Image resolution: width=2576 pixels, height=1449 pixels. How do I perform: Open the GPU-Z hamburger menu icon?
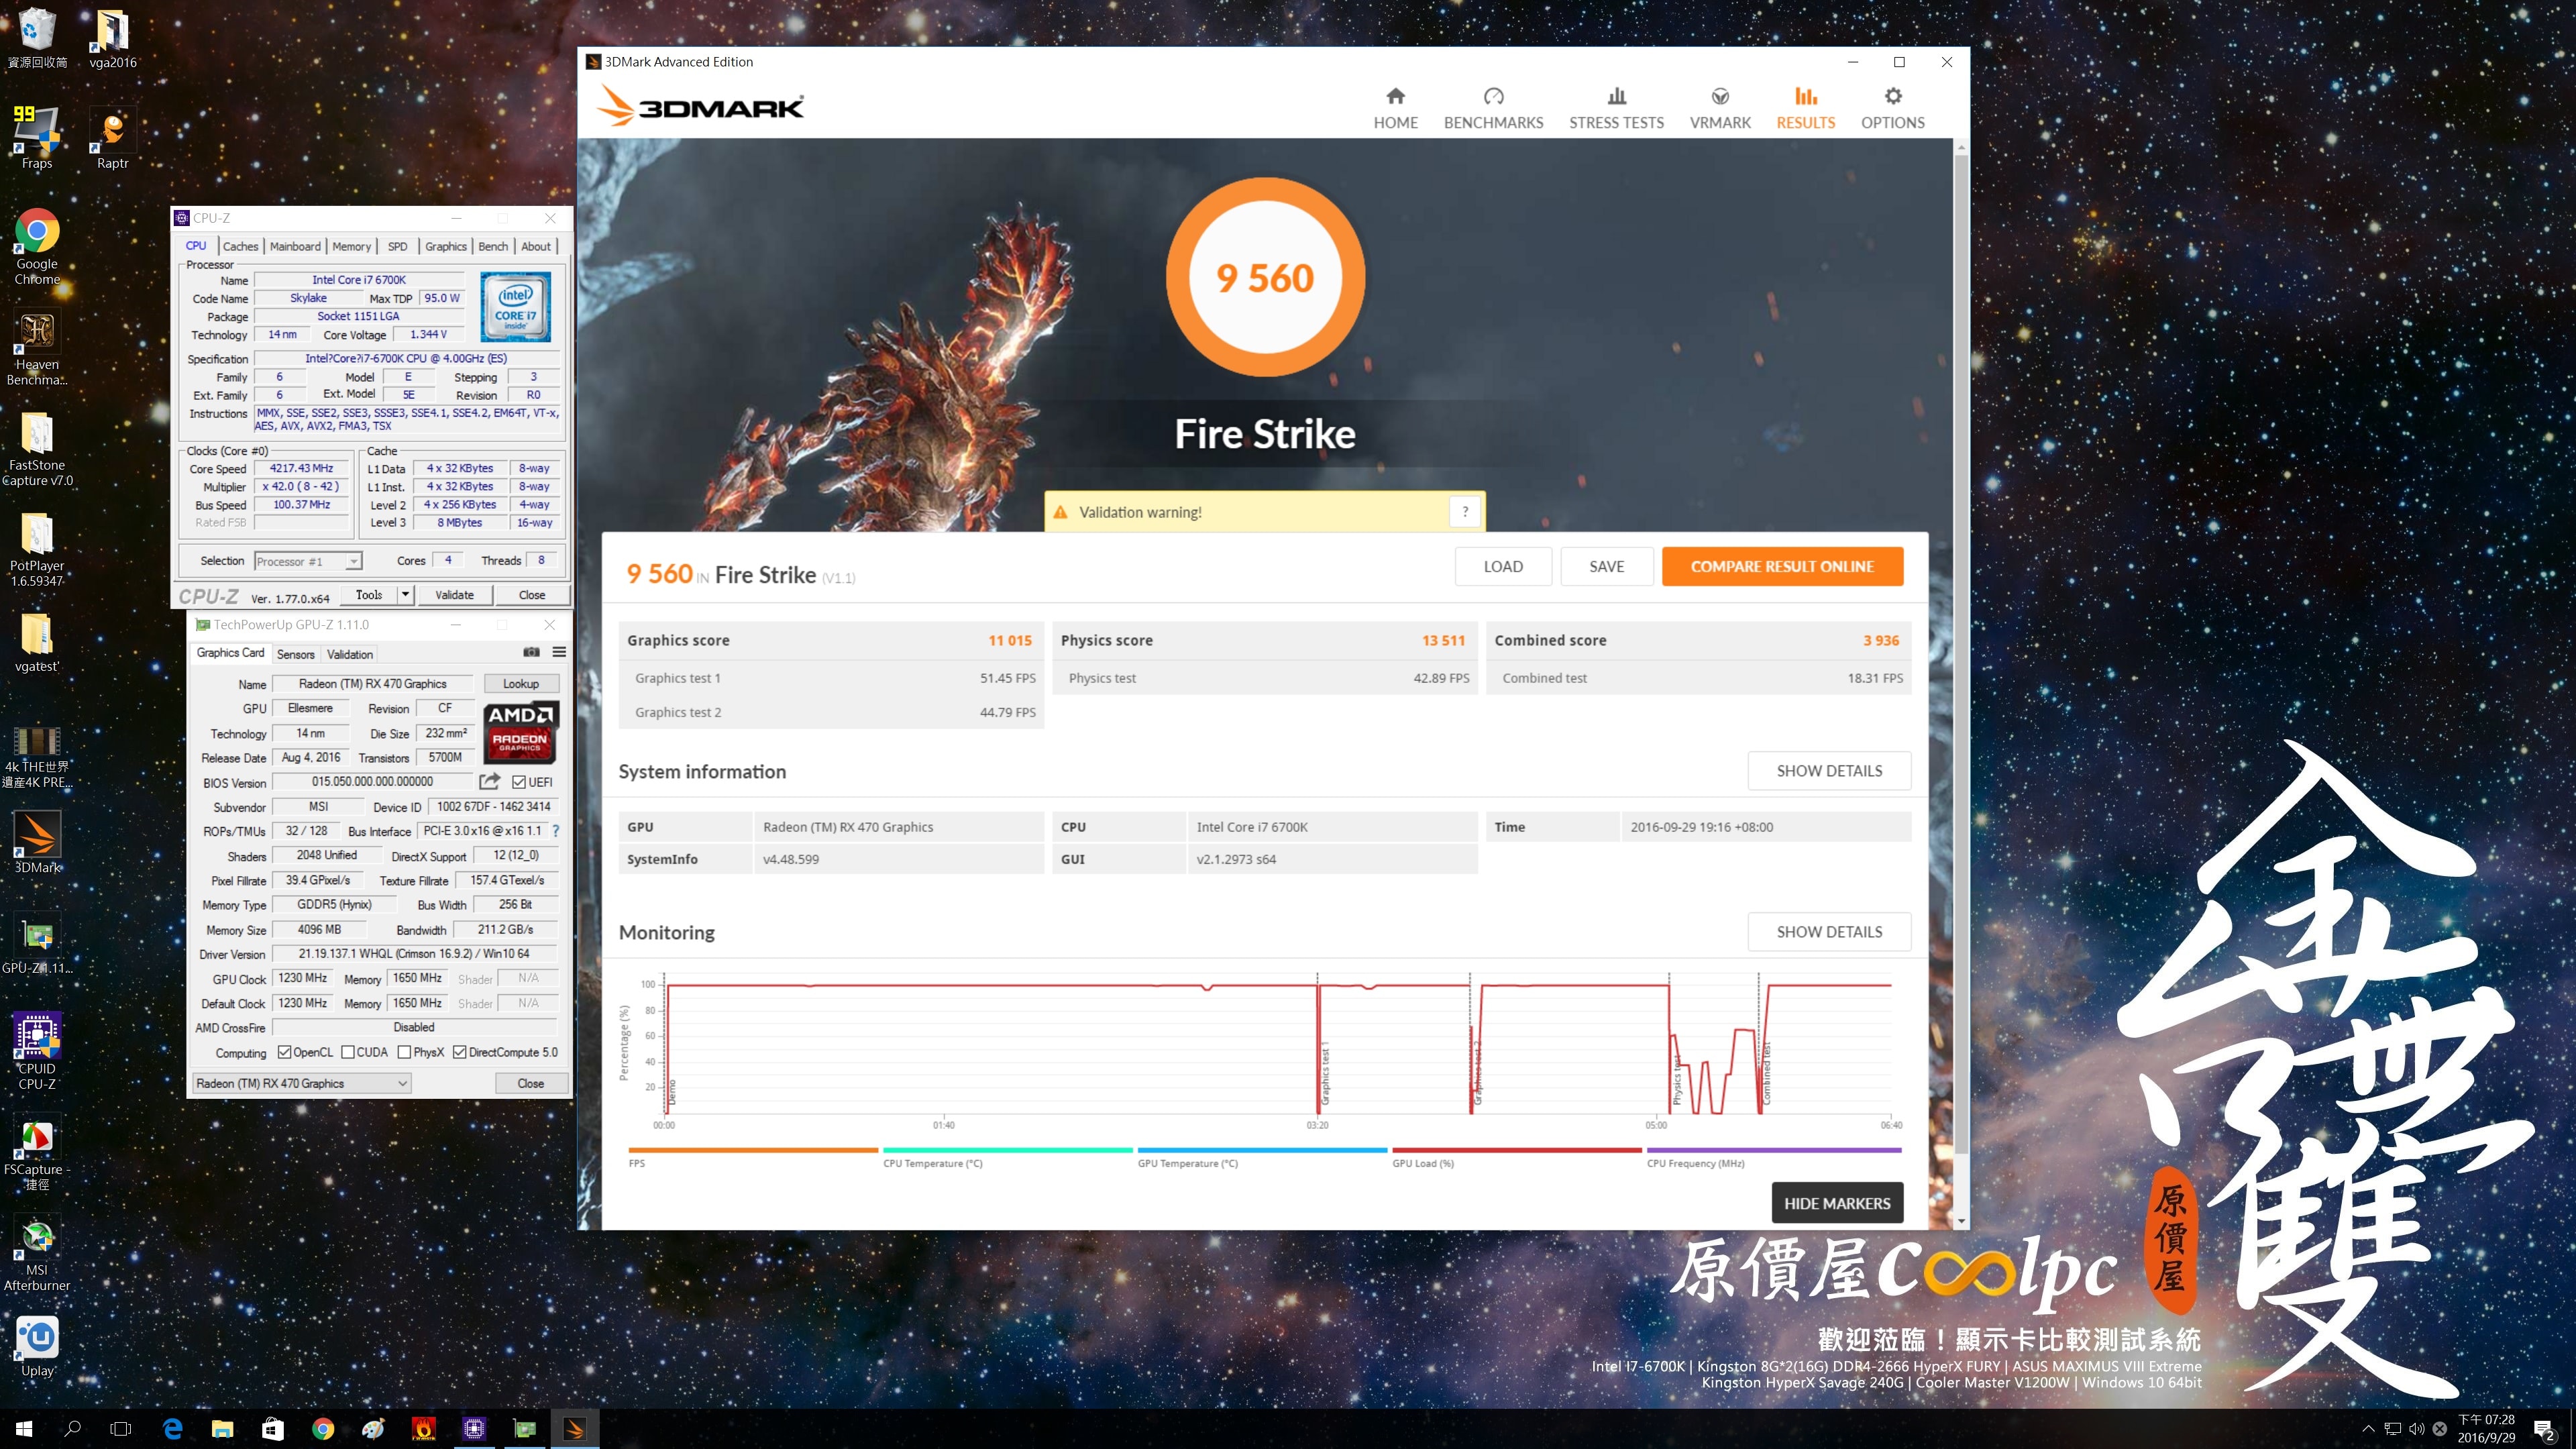(559, 652)
